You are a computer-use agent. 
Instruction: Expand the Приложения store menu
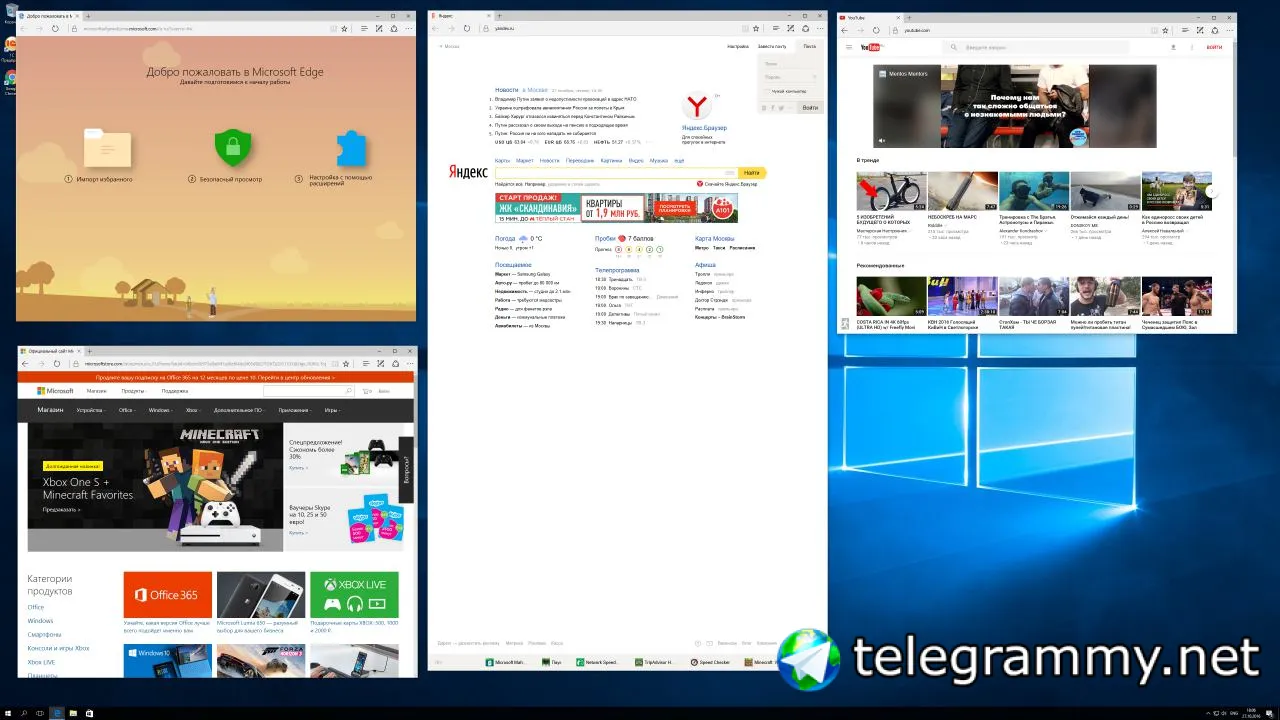point(296,410)
